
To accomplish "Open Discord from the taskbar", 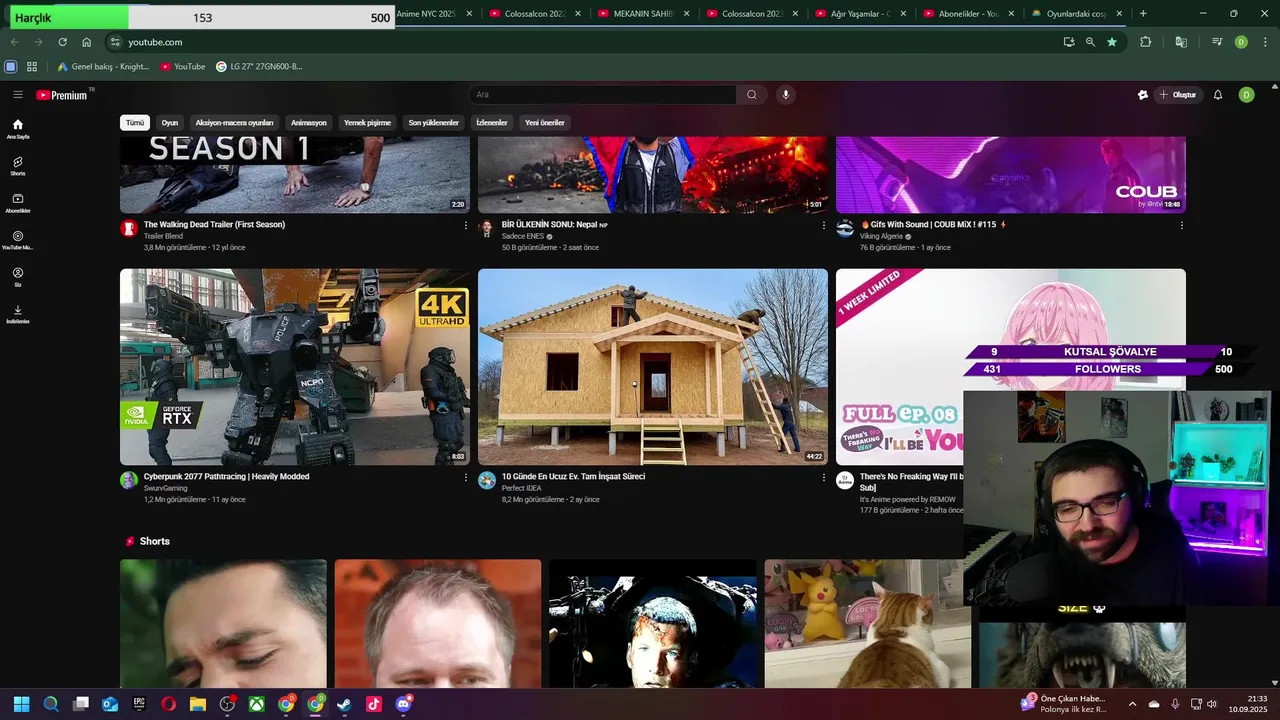I will [x=403, y=704].
